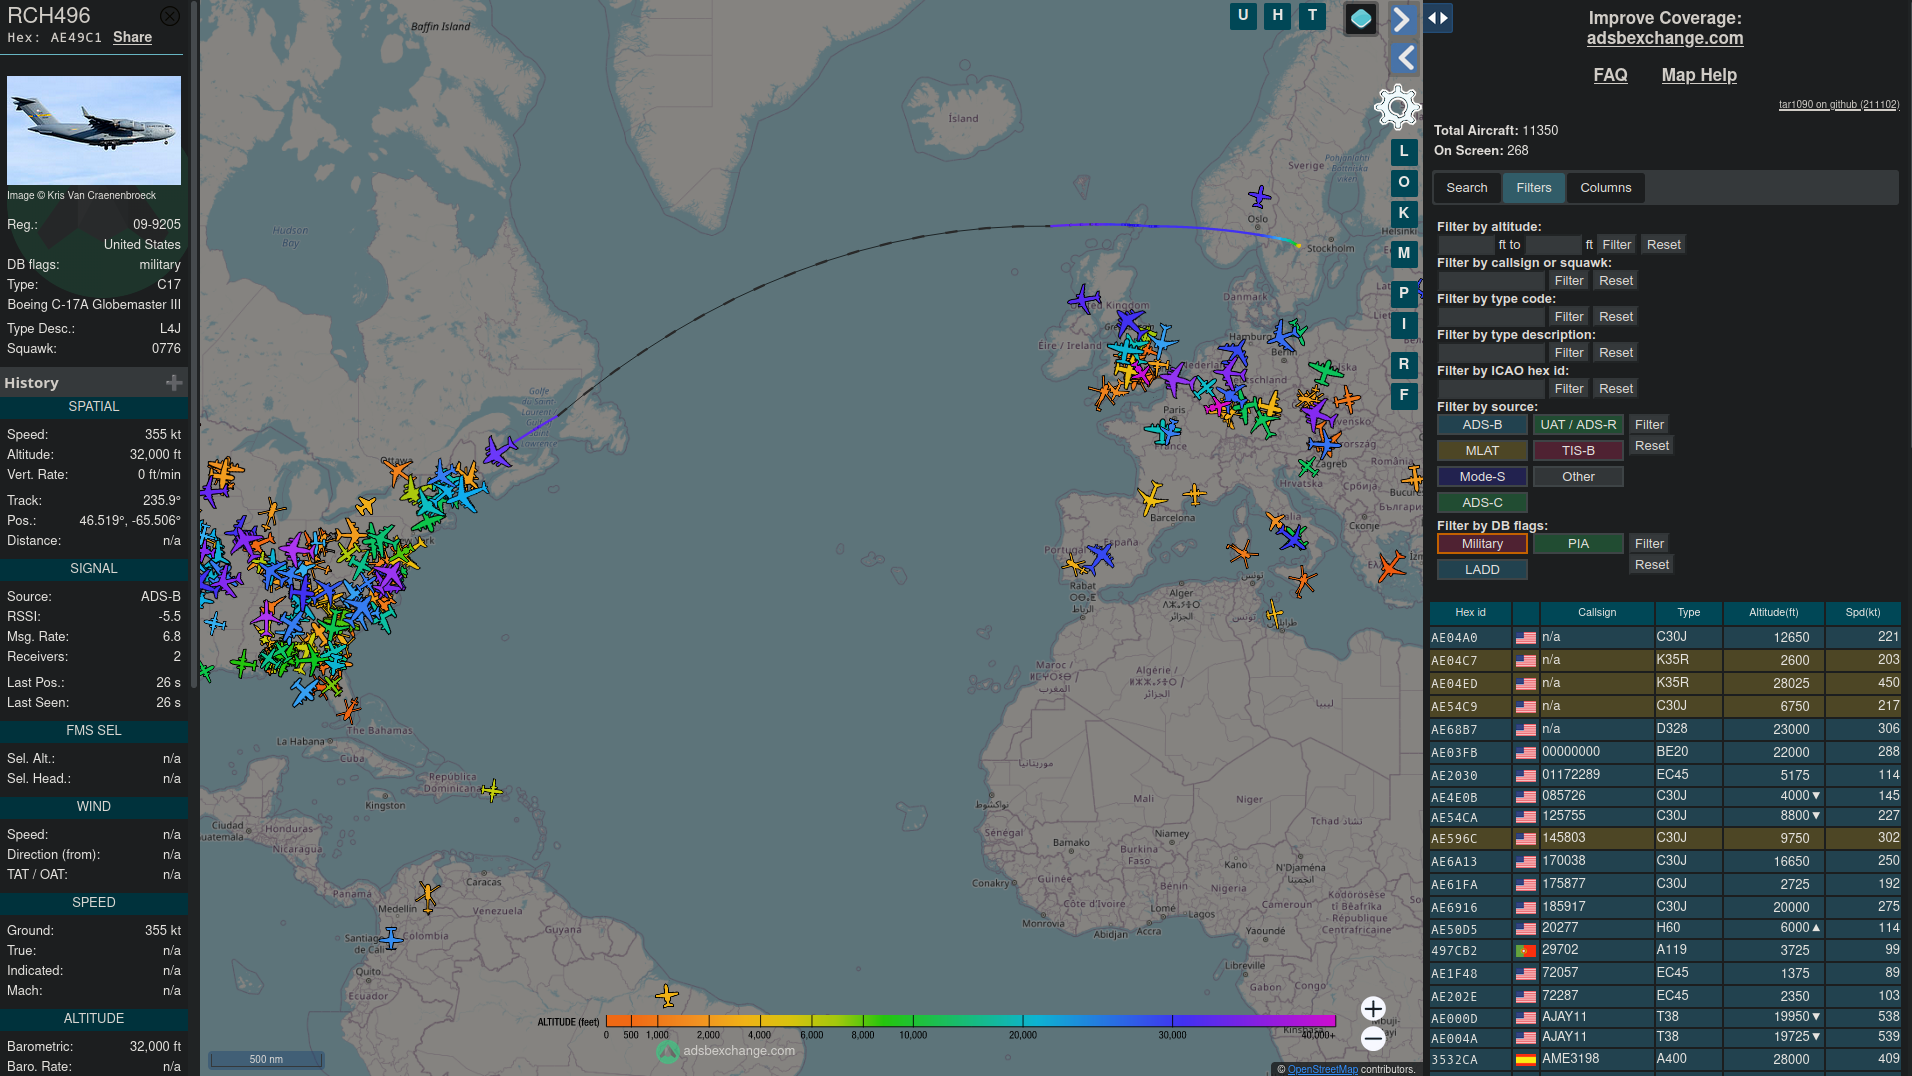Toggle sidebar width double-arrow button
Viewport: 1912px width, 1076px height.
[1438, 18]
